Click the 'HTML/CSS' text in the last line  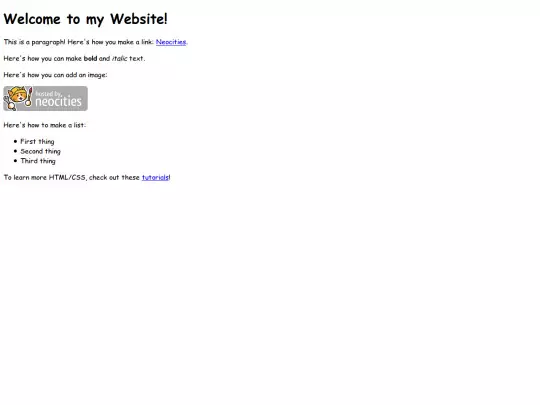coord(67,177)
